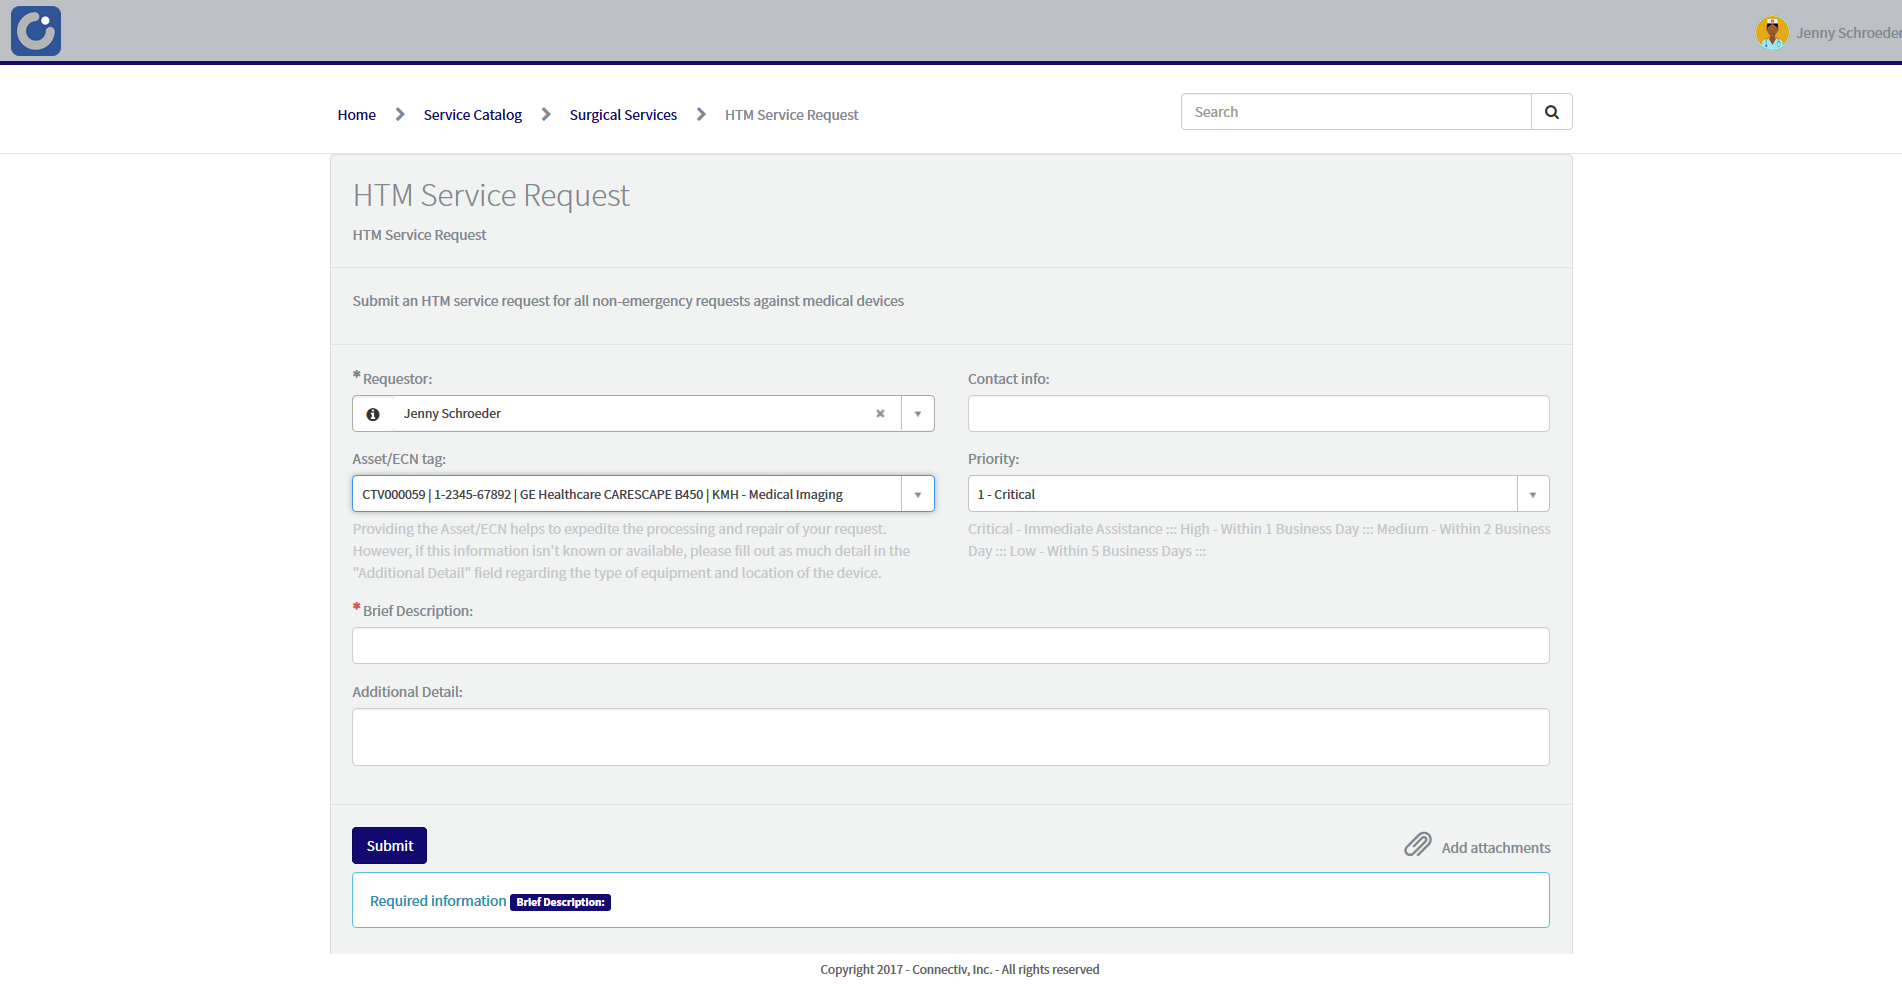Click the Contact info text field

click(x=1257, y=413)
